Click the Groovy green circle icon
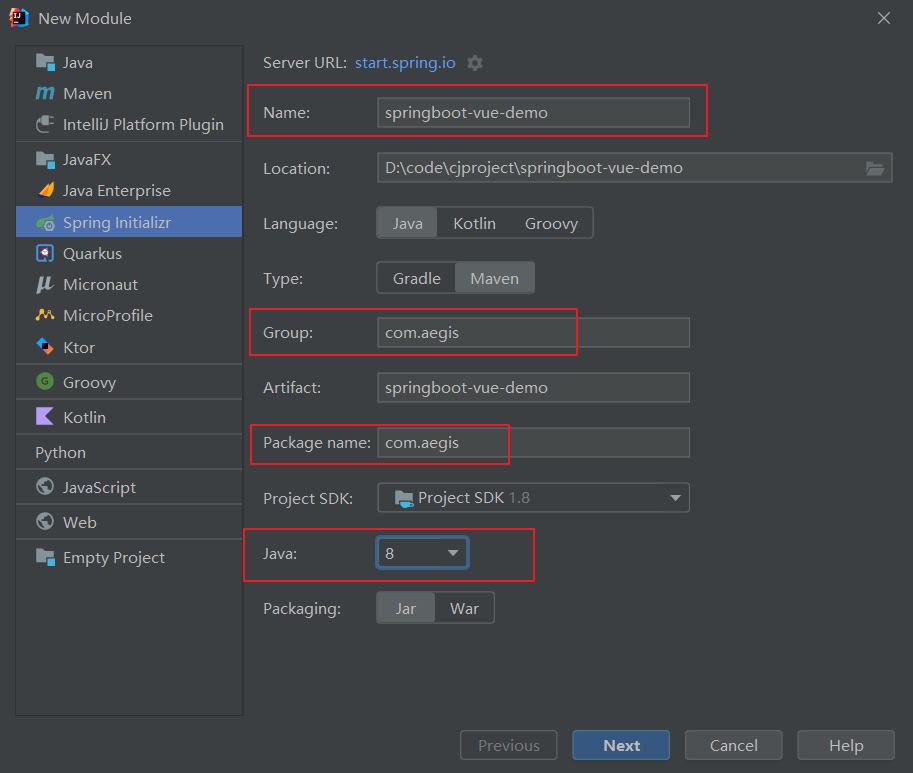Image resolution: width=913 pixels, height=773 pixels. (45, 382)
